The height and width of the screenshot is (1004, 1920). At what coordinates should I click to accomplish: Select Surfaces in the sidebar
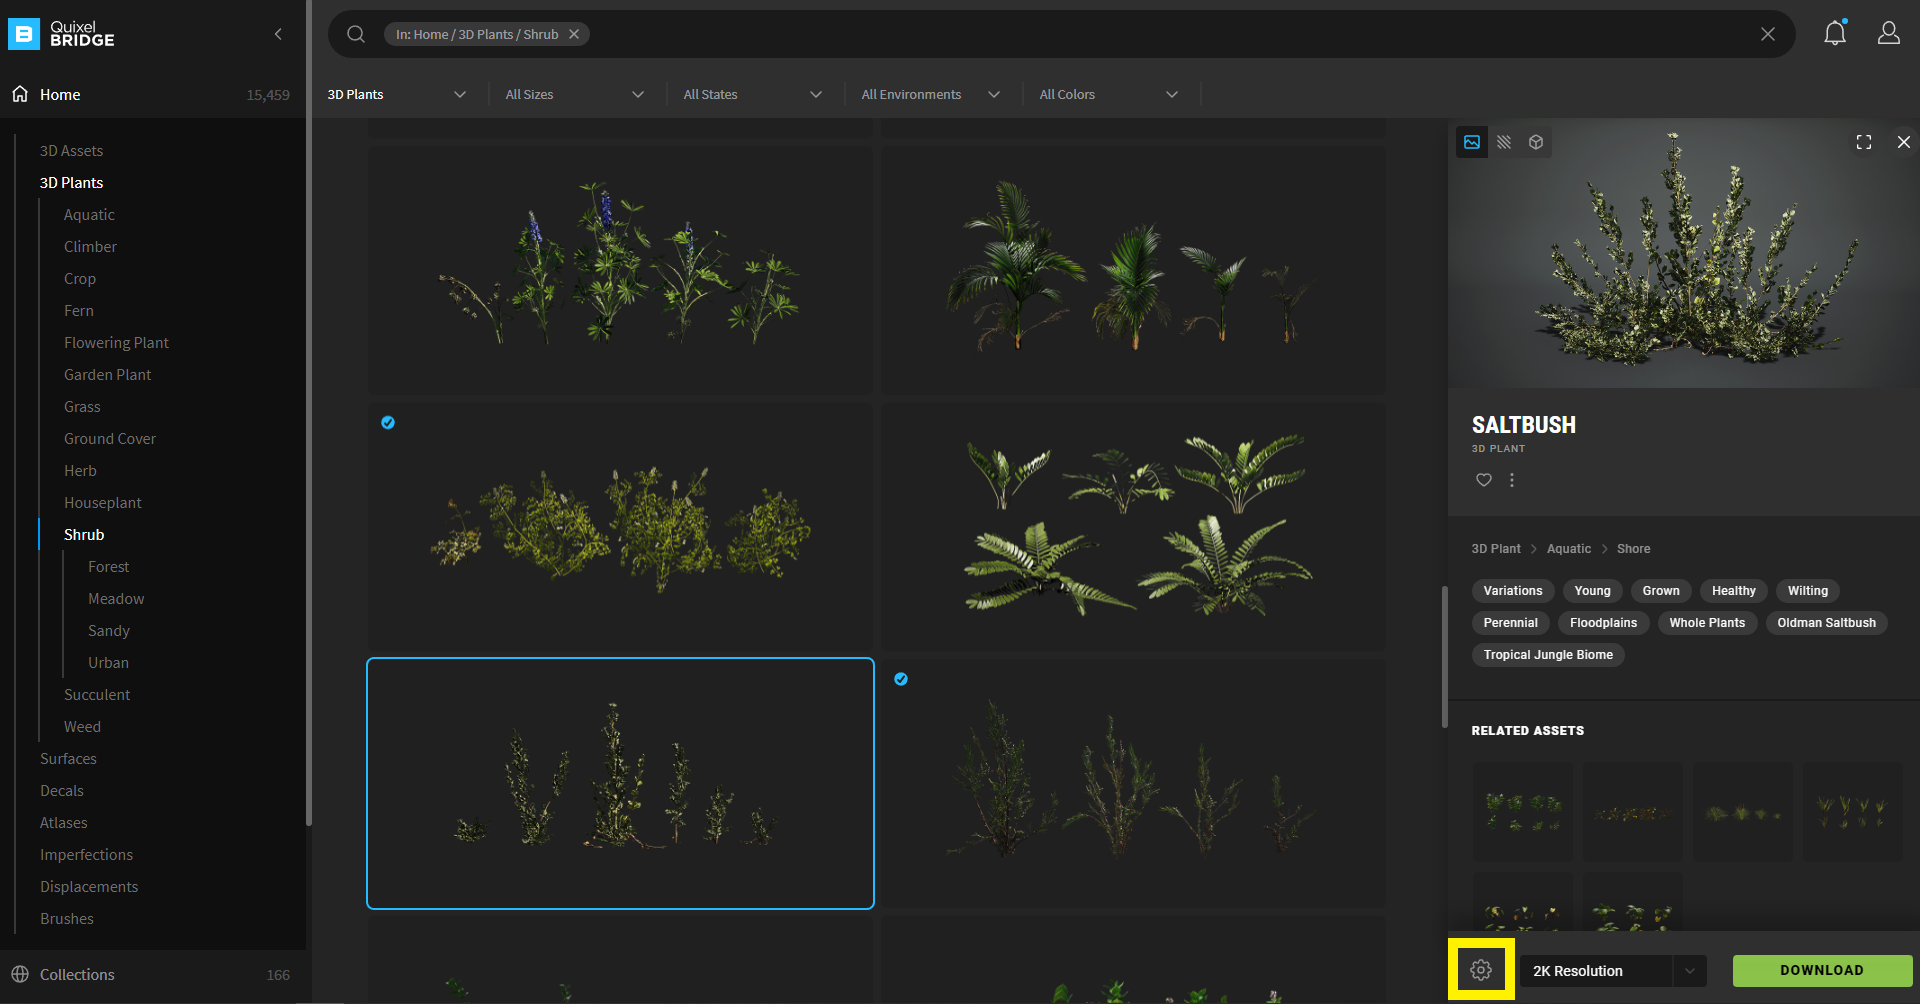pos(68,759)
